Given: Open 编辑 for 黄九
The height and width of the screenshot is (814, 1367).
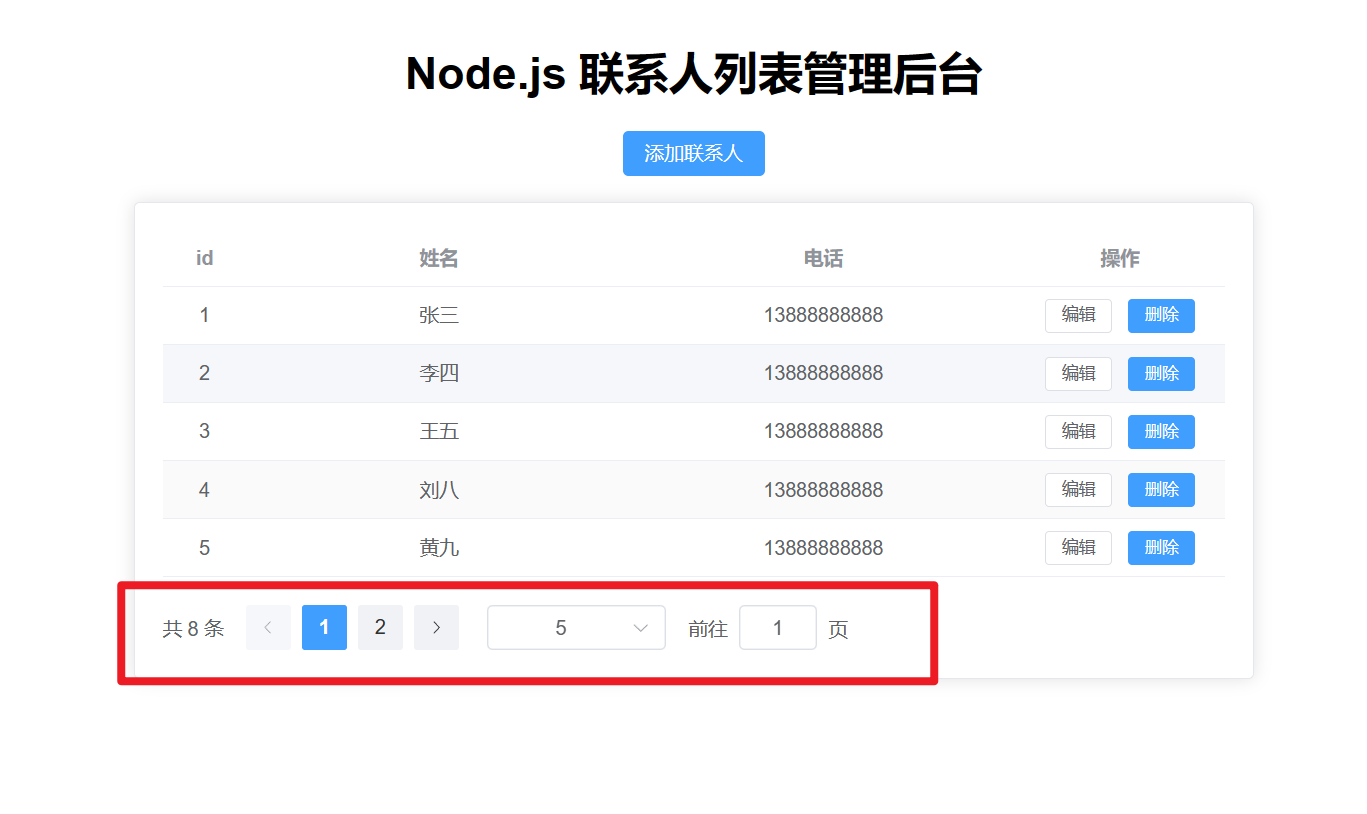Looking at the screenshot, I should (1078, 548).
